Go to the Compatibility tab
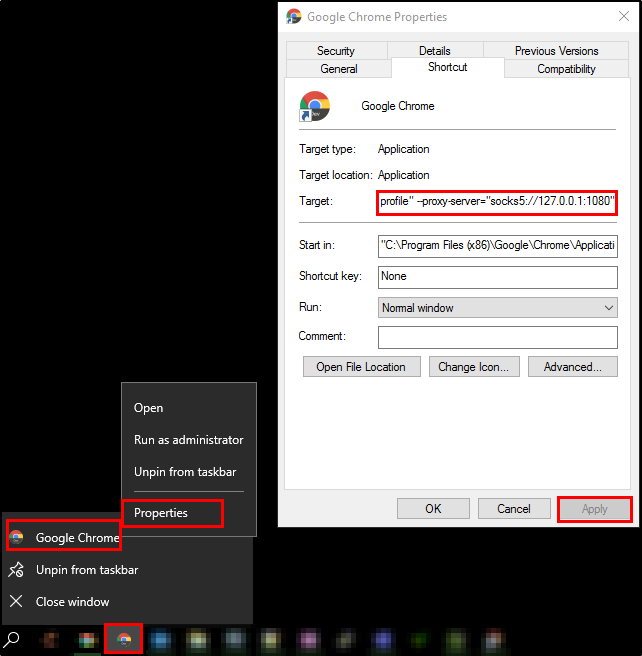This screenshot has height=656, width=642. [x=566, y=69]
